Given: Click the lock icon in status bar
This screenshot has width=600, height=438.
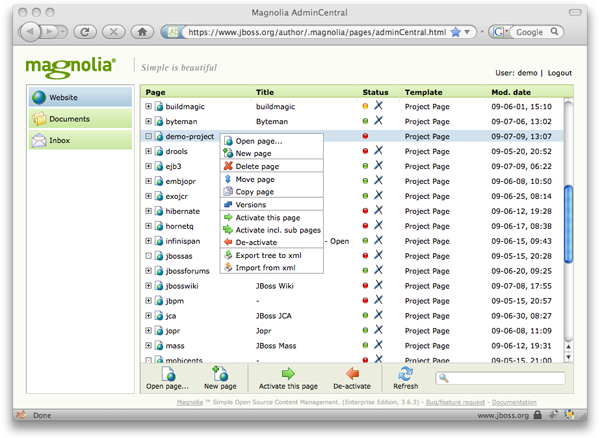Looking at the screenshot, I should point(537,415).
